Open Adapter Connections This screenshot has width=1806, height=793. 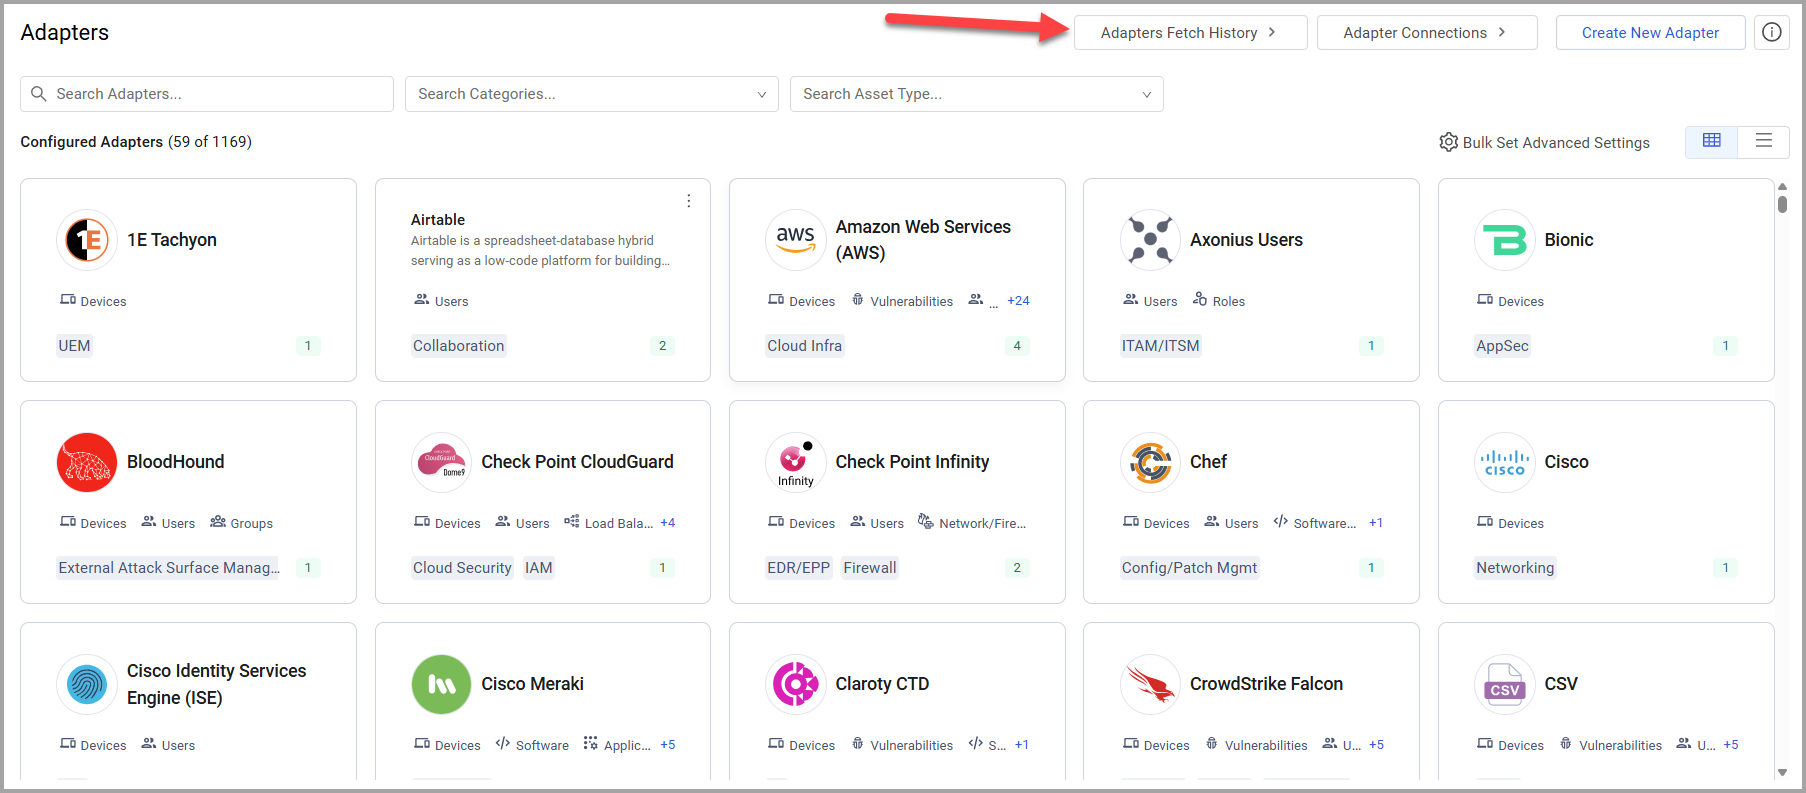[1427, 32]
